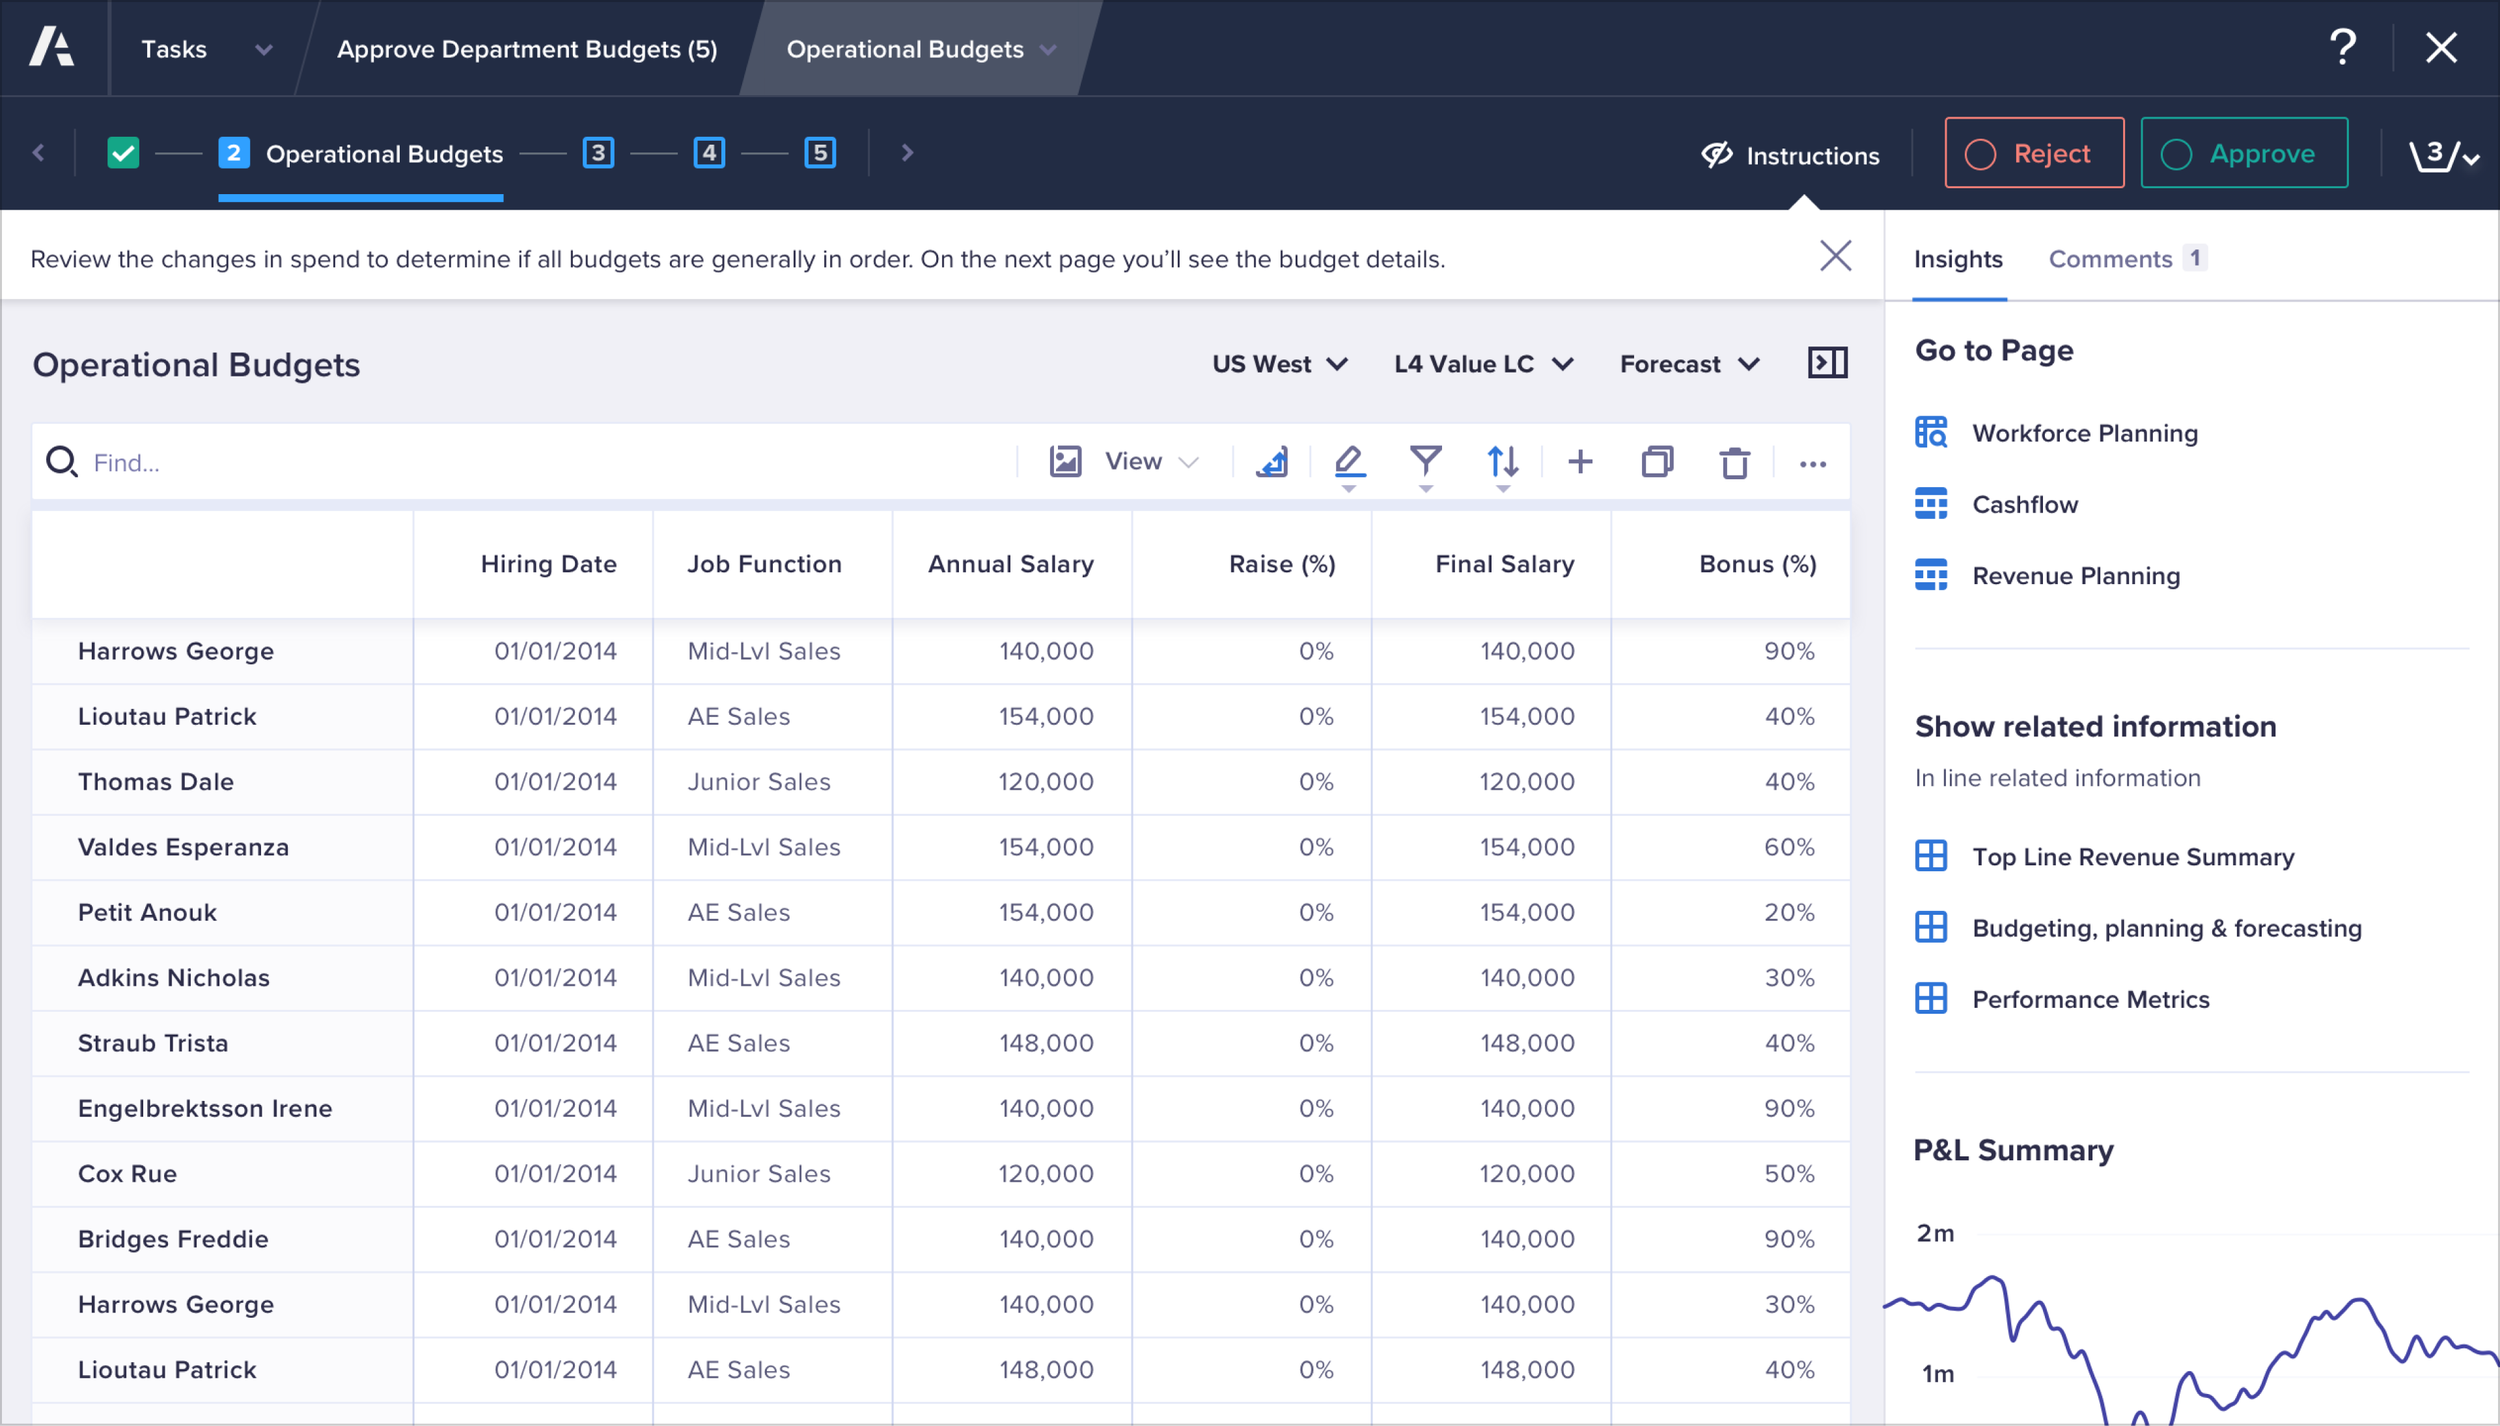Viewport: 2500px width, 1426px height.
Task: Click the completed step one checkmark
Action: point(123,154)
